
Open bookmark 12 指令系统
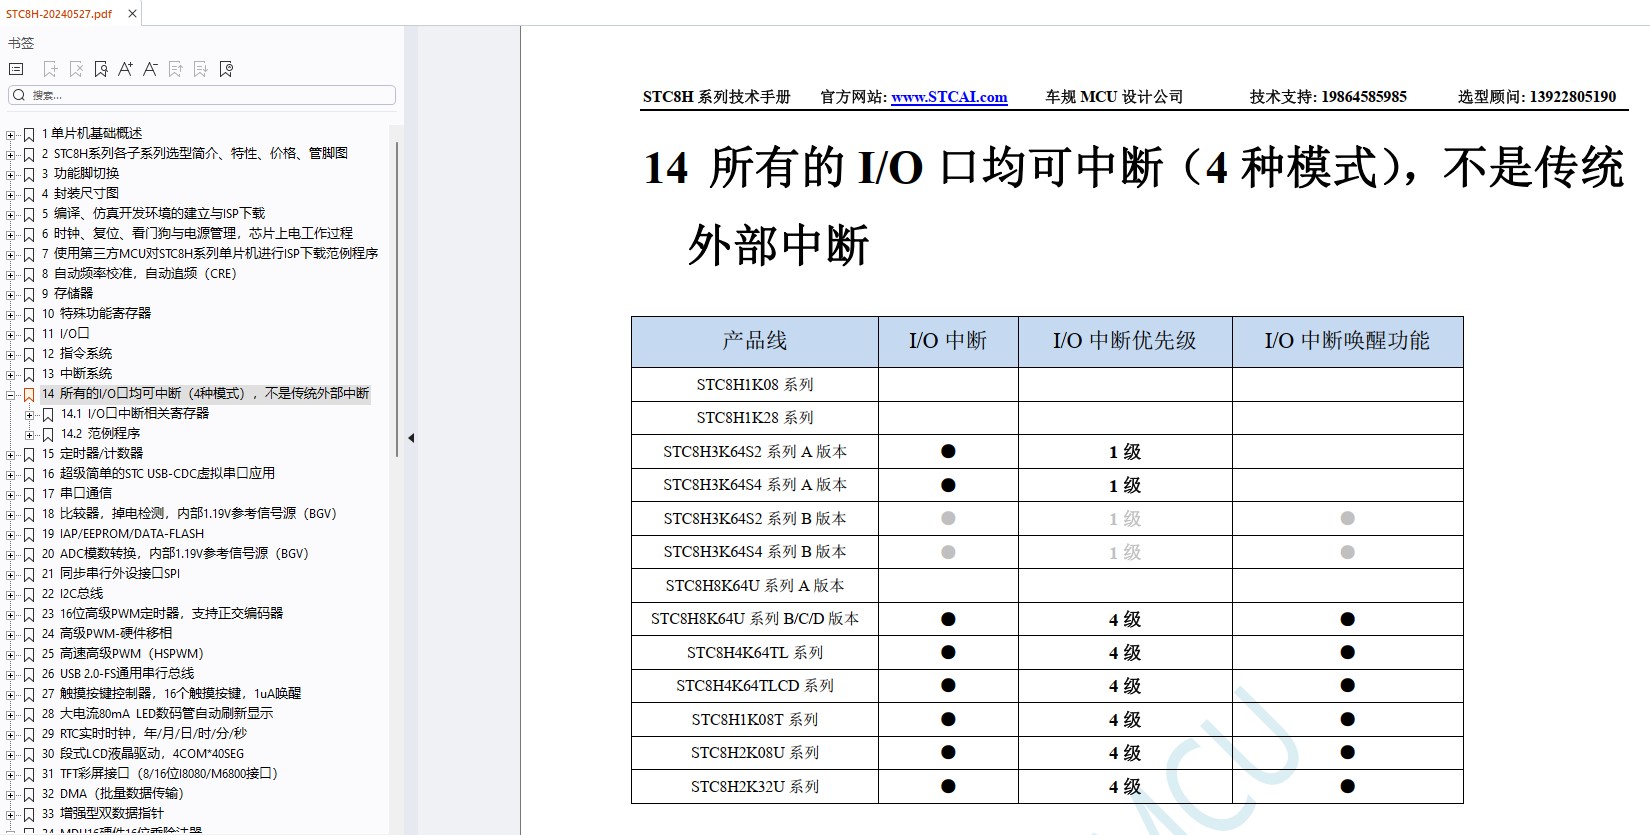(x=76, y=353)
